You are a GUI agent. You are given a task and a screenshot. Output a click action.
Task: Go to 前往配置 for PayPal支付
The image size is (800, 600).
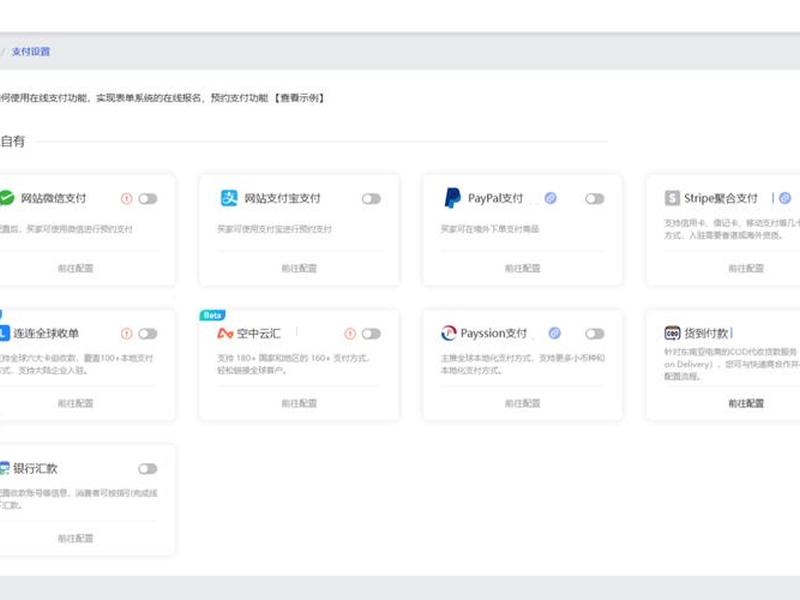(x=522, y=268)
